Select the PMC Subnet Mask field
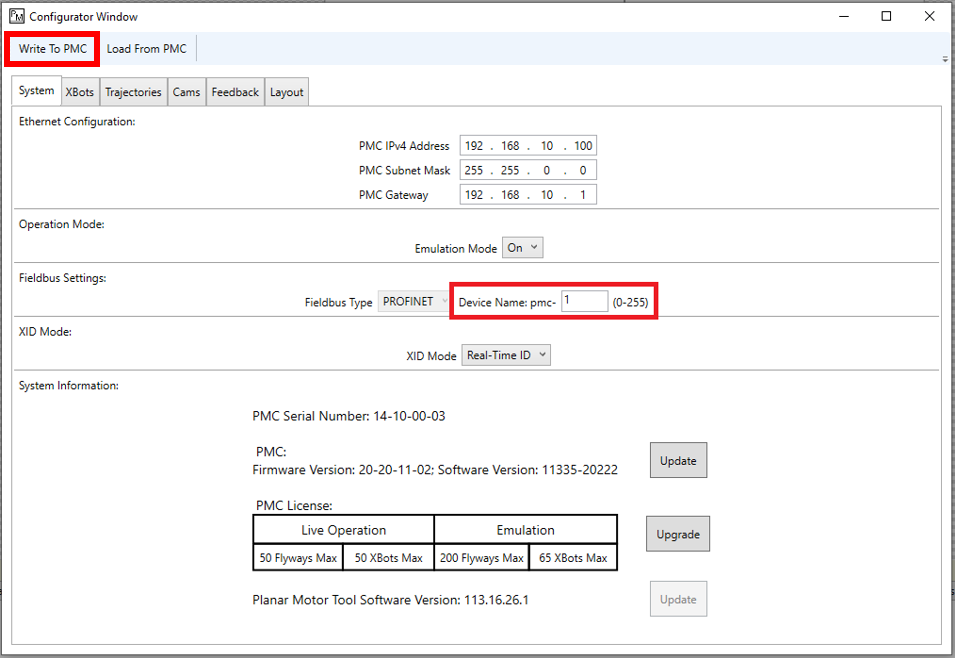 coord(528,170)
